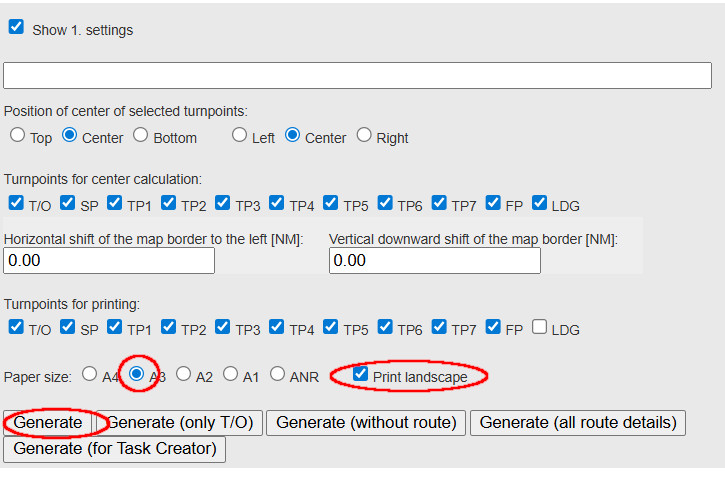Toggle the Show 1. settings checkbox

pyautogui.click(x=16, y=28)
